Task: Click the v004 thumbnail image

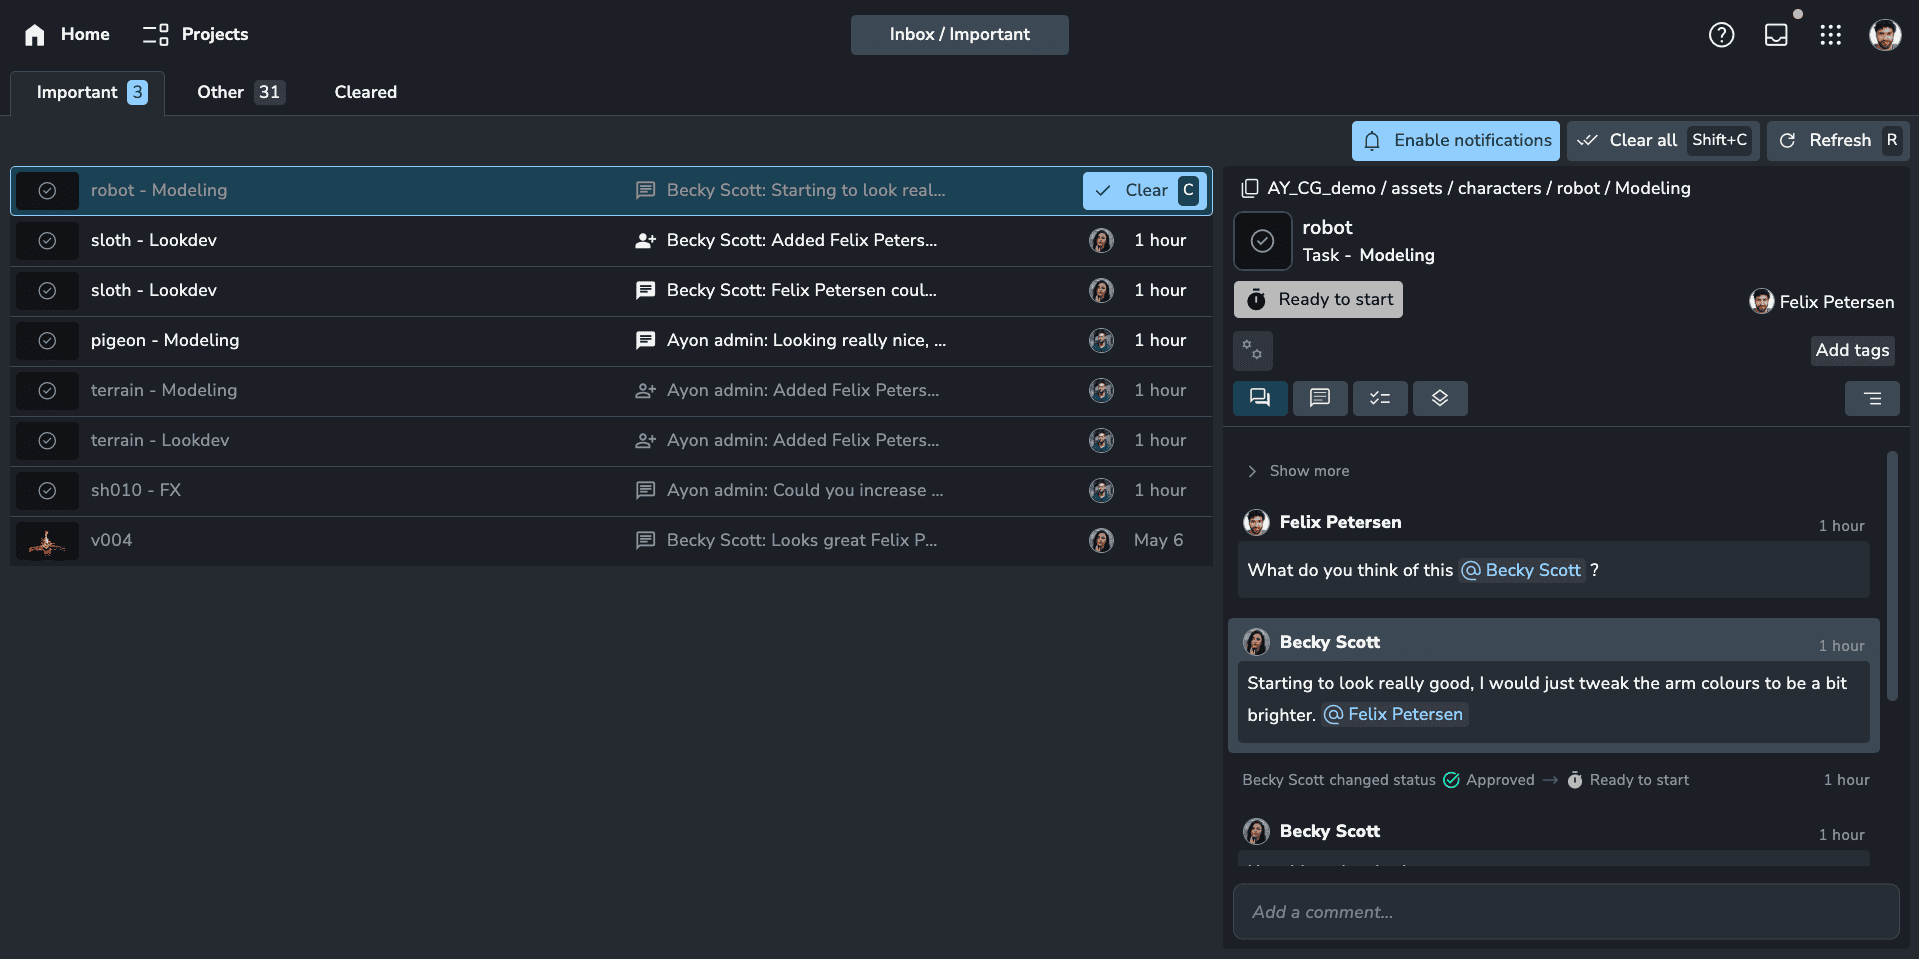Action: tap(47, 541)
